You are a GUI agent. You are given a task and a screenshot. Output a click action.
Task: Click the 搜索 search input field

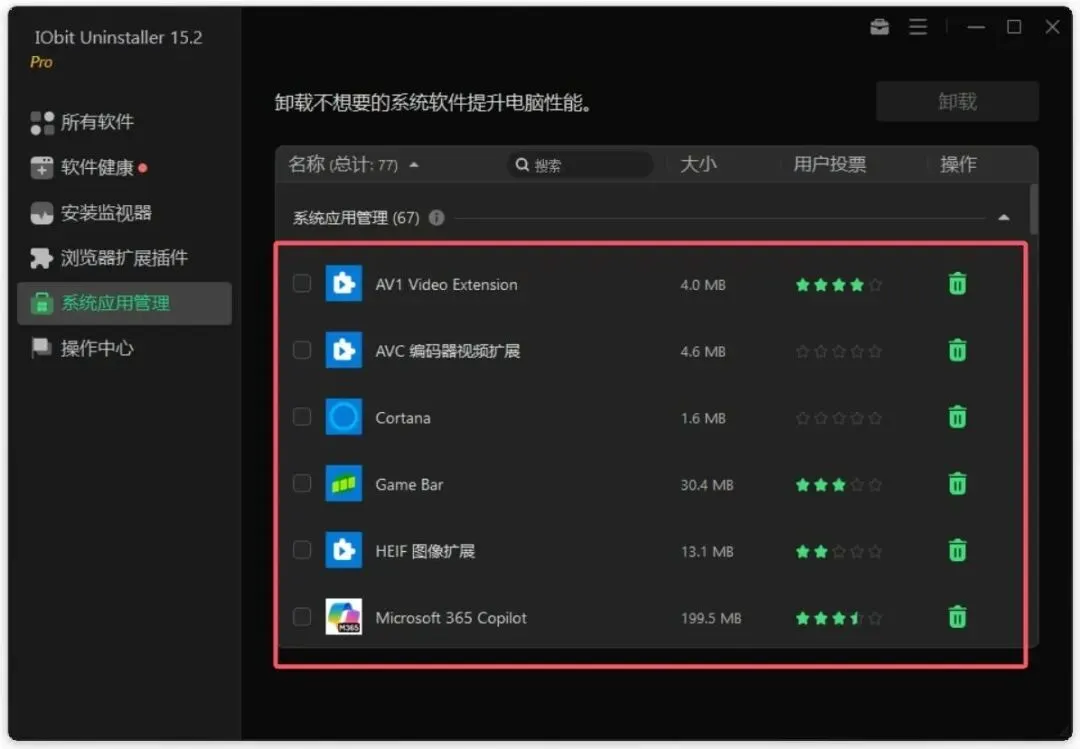pyautogui.click(x=581, y=165)
